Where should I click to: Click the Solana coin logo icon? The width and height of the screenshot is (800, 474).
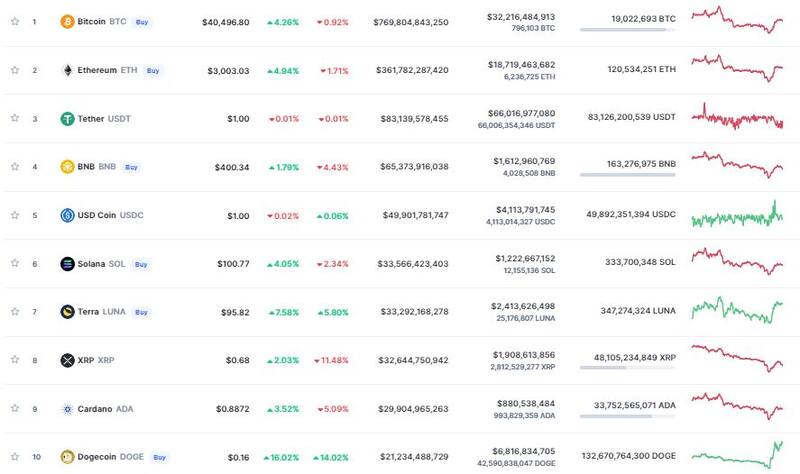click(67, 264)
